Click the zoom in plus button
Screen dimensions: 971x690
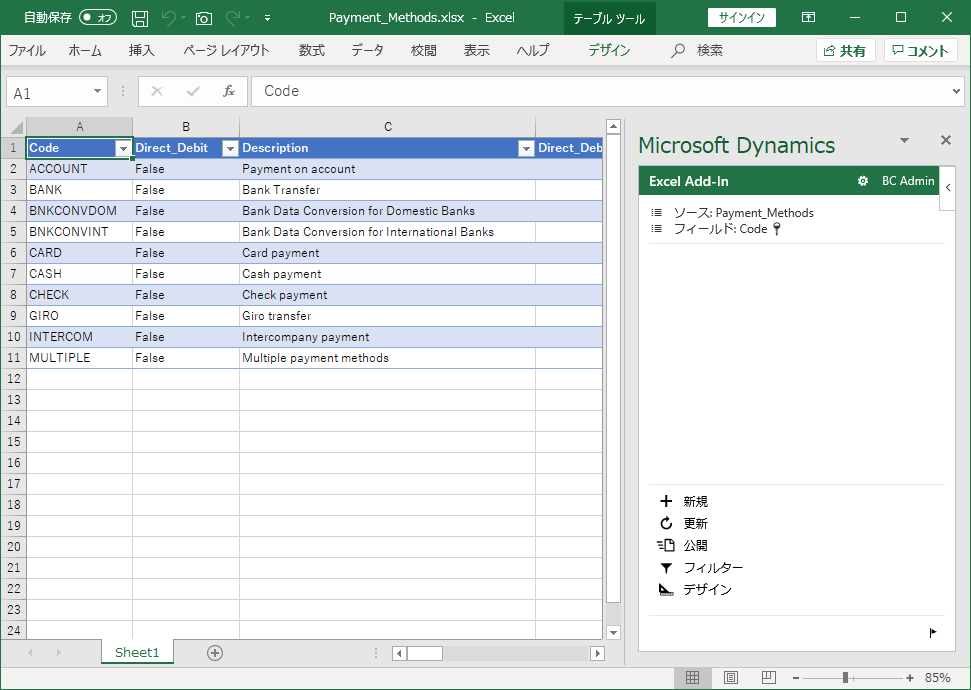click(x=910, y=678)
